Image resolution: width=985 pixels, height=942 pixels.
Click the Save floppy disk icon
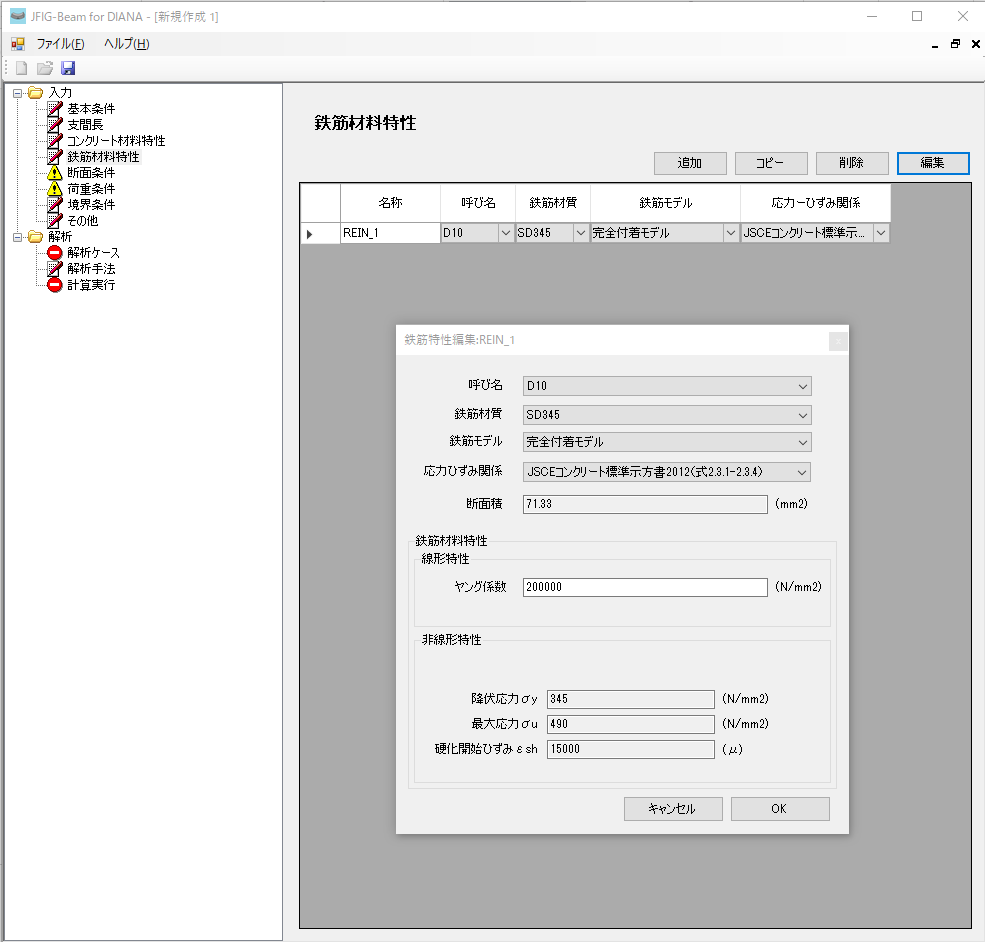coord(68,68)
